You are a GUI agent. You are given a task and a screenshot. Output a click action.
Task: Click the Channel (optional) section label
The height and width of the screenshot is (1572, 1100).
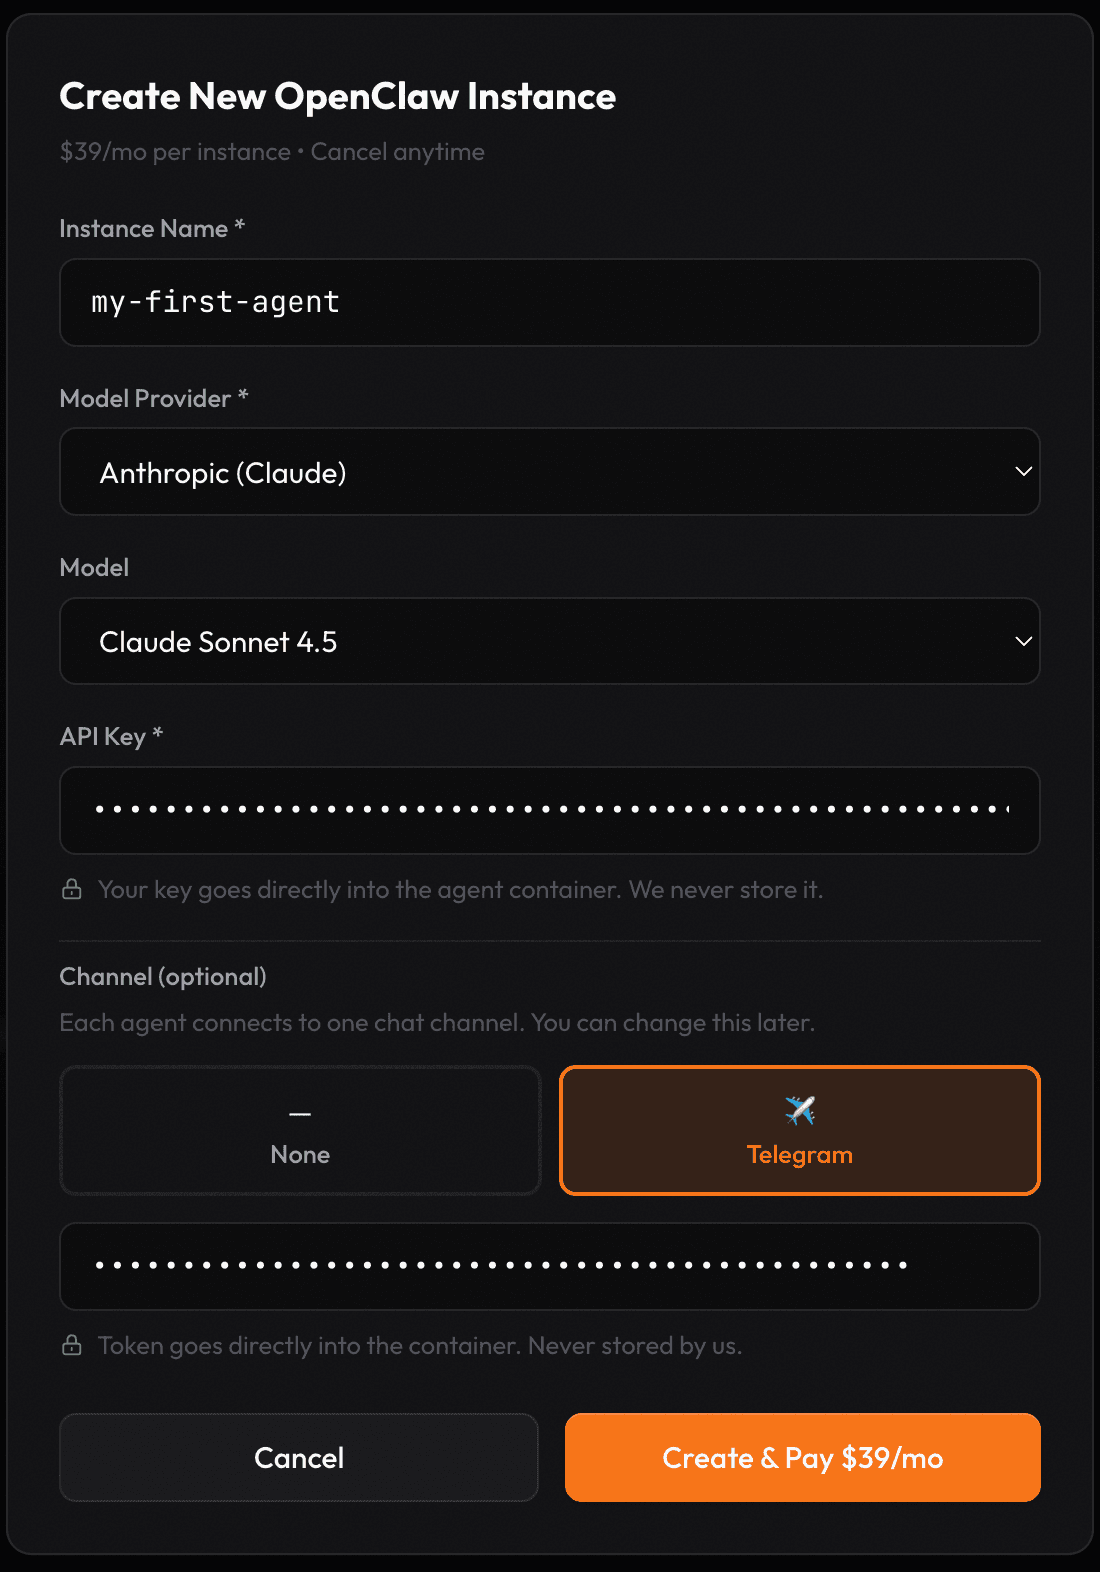pos(163,976)
